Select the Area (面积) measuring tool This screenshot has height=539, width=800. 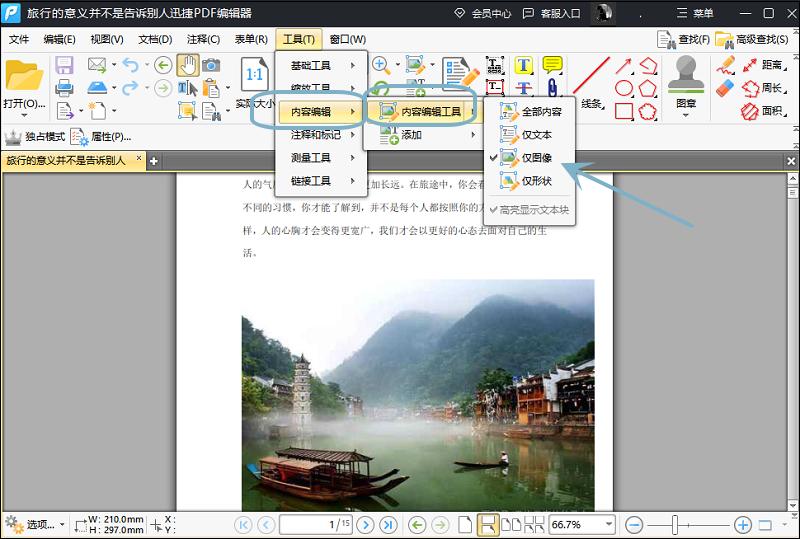tap(764, 111)
